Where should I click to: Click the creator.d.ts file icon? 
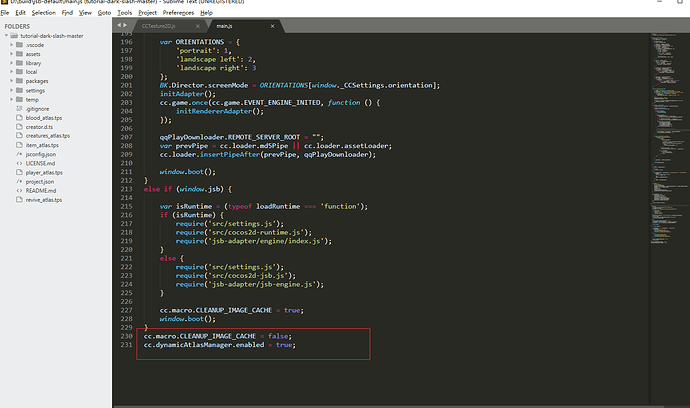(19, 127)
